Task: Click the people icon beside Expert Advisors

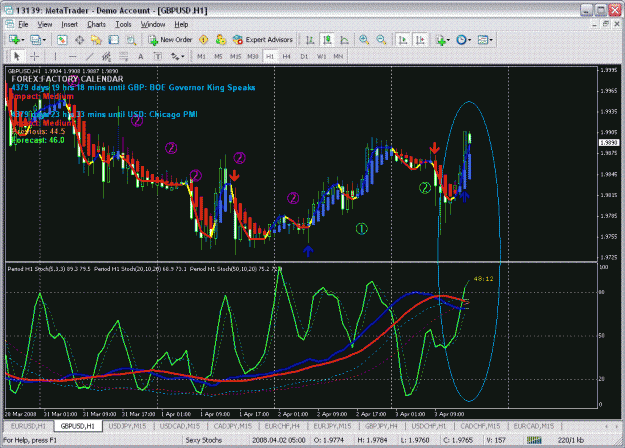Action: [x=220, y=40]
